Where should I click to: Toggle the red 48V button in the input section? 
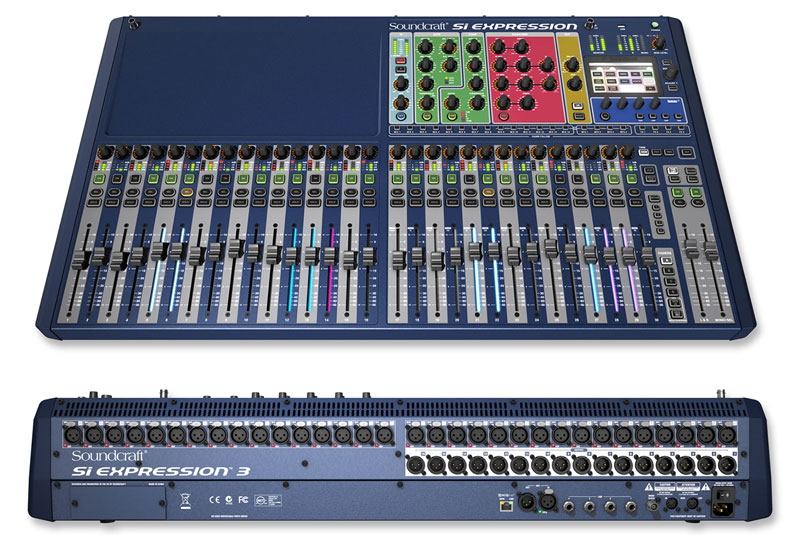[401, 61]
